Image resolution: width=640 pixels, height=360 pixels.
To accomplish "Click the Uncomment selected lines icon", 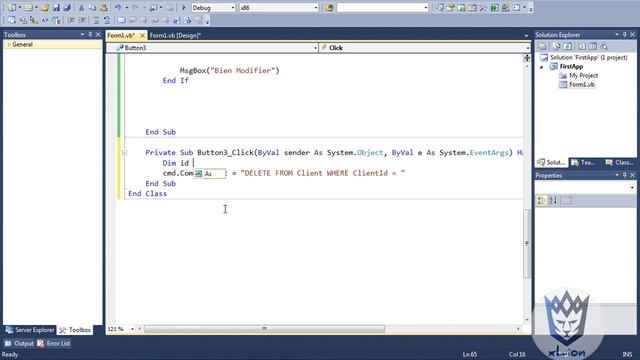I will pyautogui.click(x=107, y=20).
